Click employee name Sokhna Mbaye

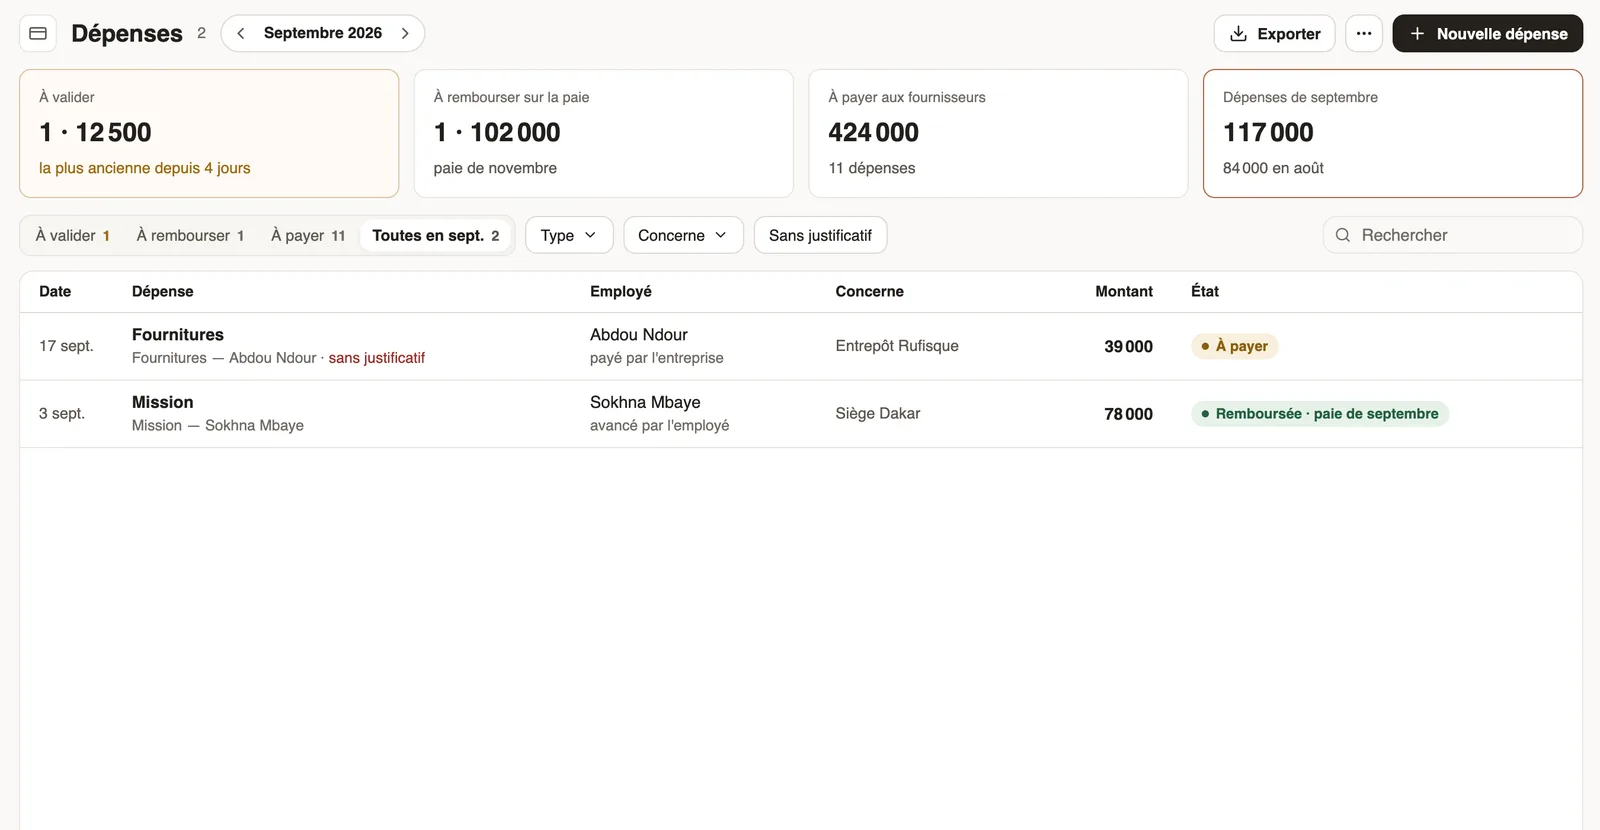click(x=645, y=402)
